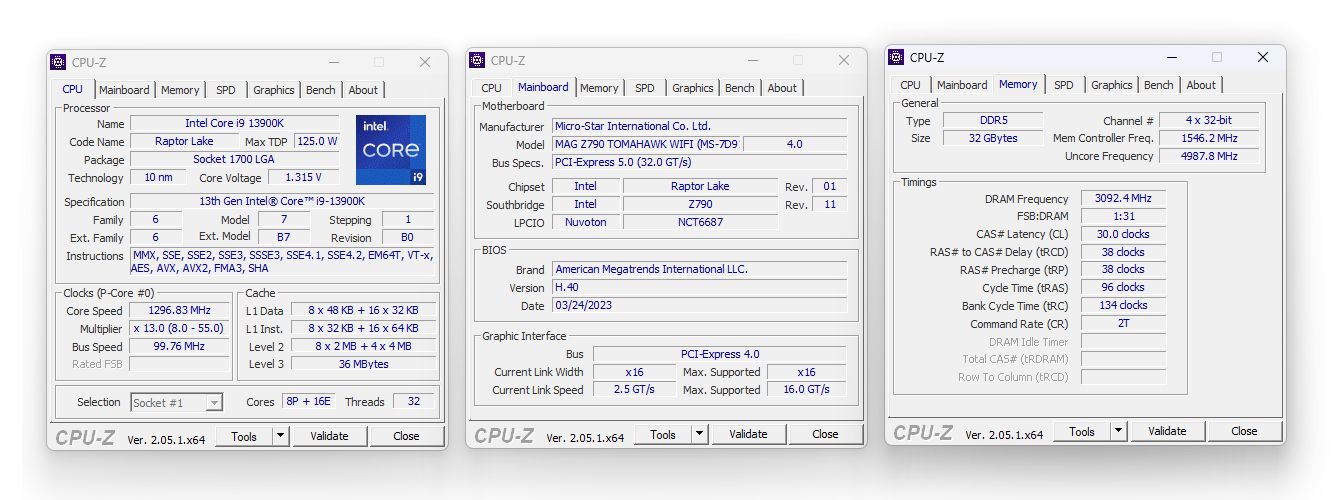Click the CPU-Z icon in the CPU window title bar
The height and width of the screenshot is (500, 1340).
pos(59,62)
